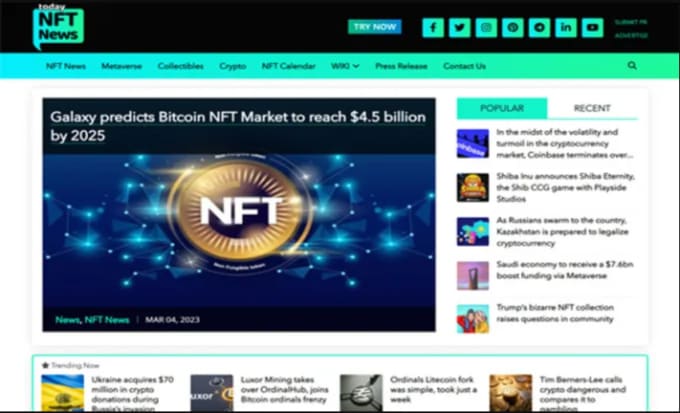Open the NFT Calendar menu item

(x=288, y=66)
